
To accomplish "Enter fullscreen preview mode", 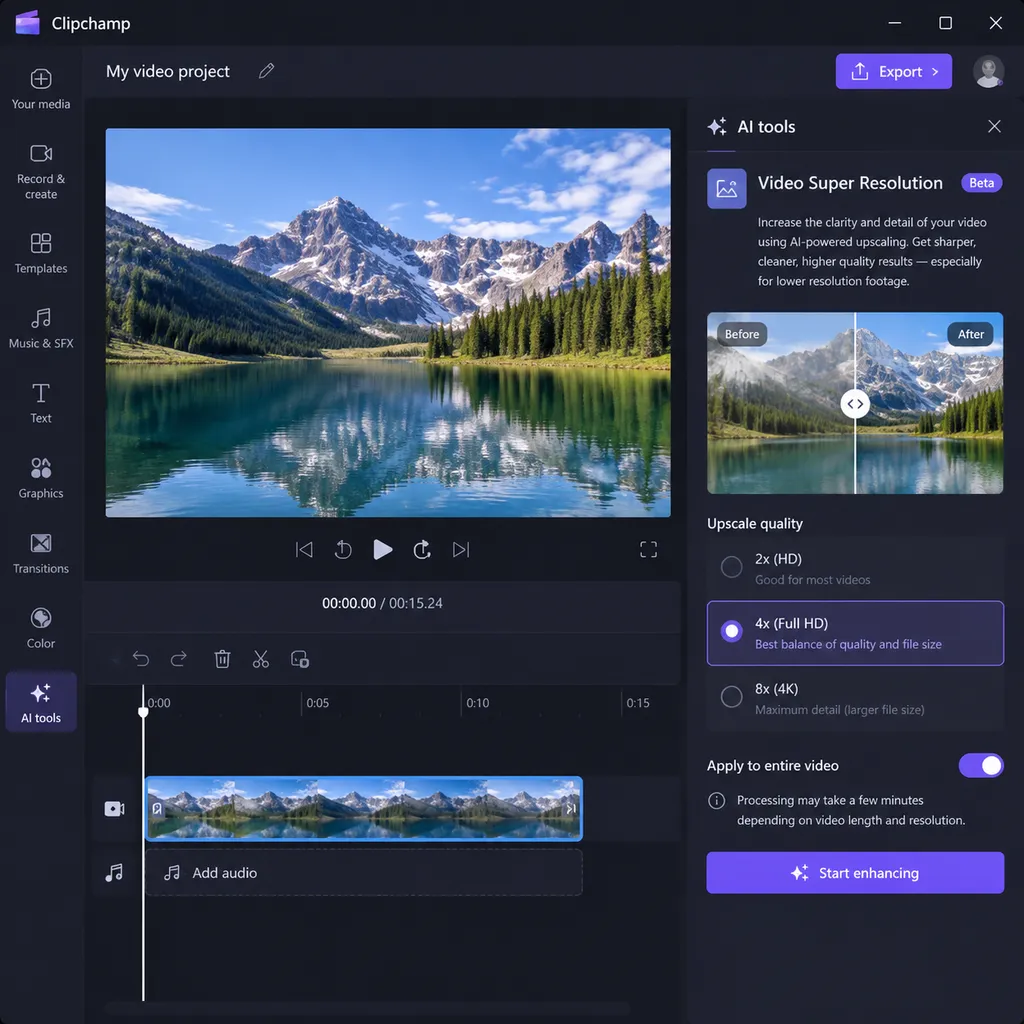I will (x=648, y=550).
